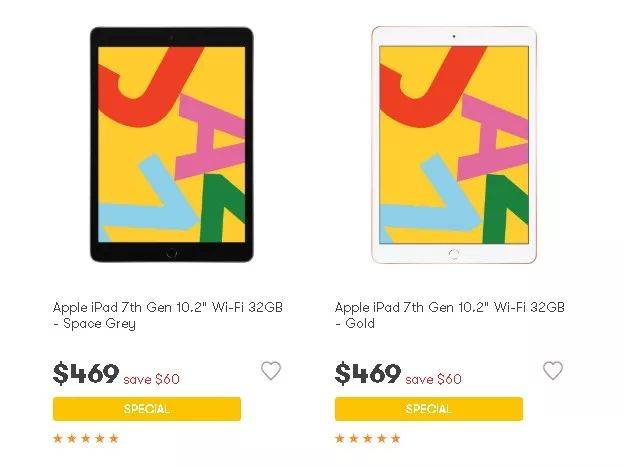Click the home button on Gold iPad image
The image size is (624, 467).
(454, 254)
